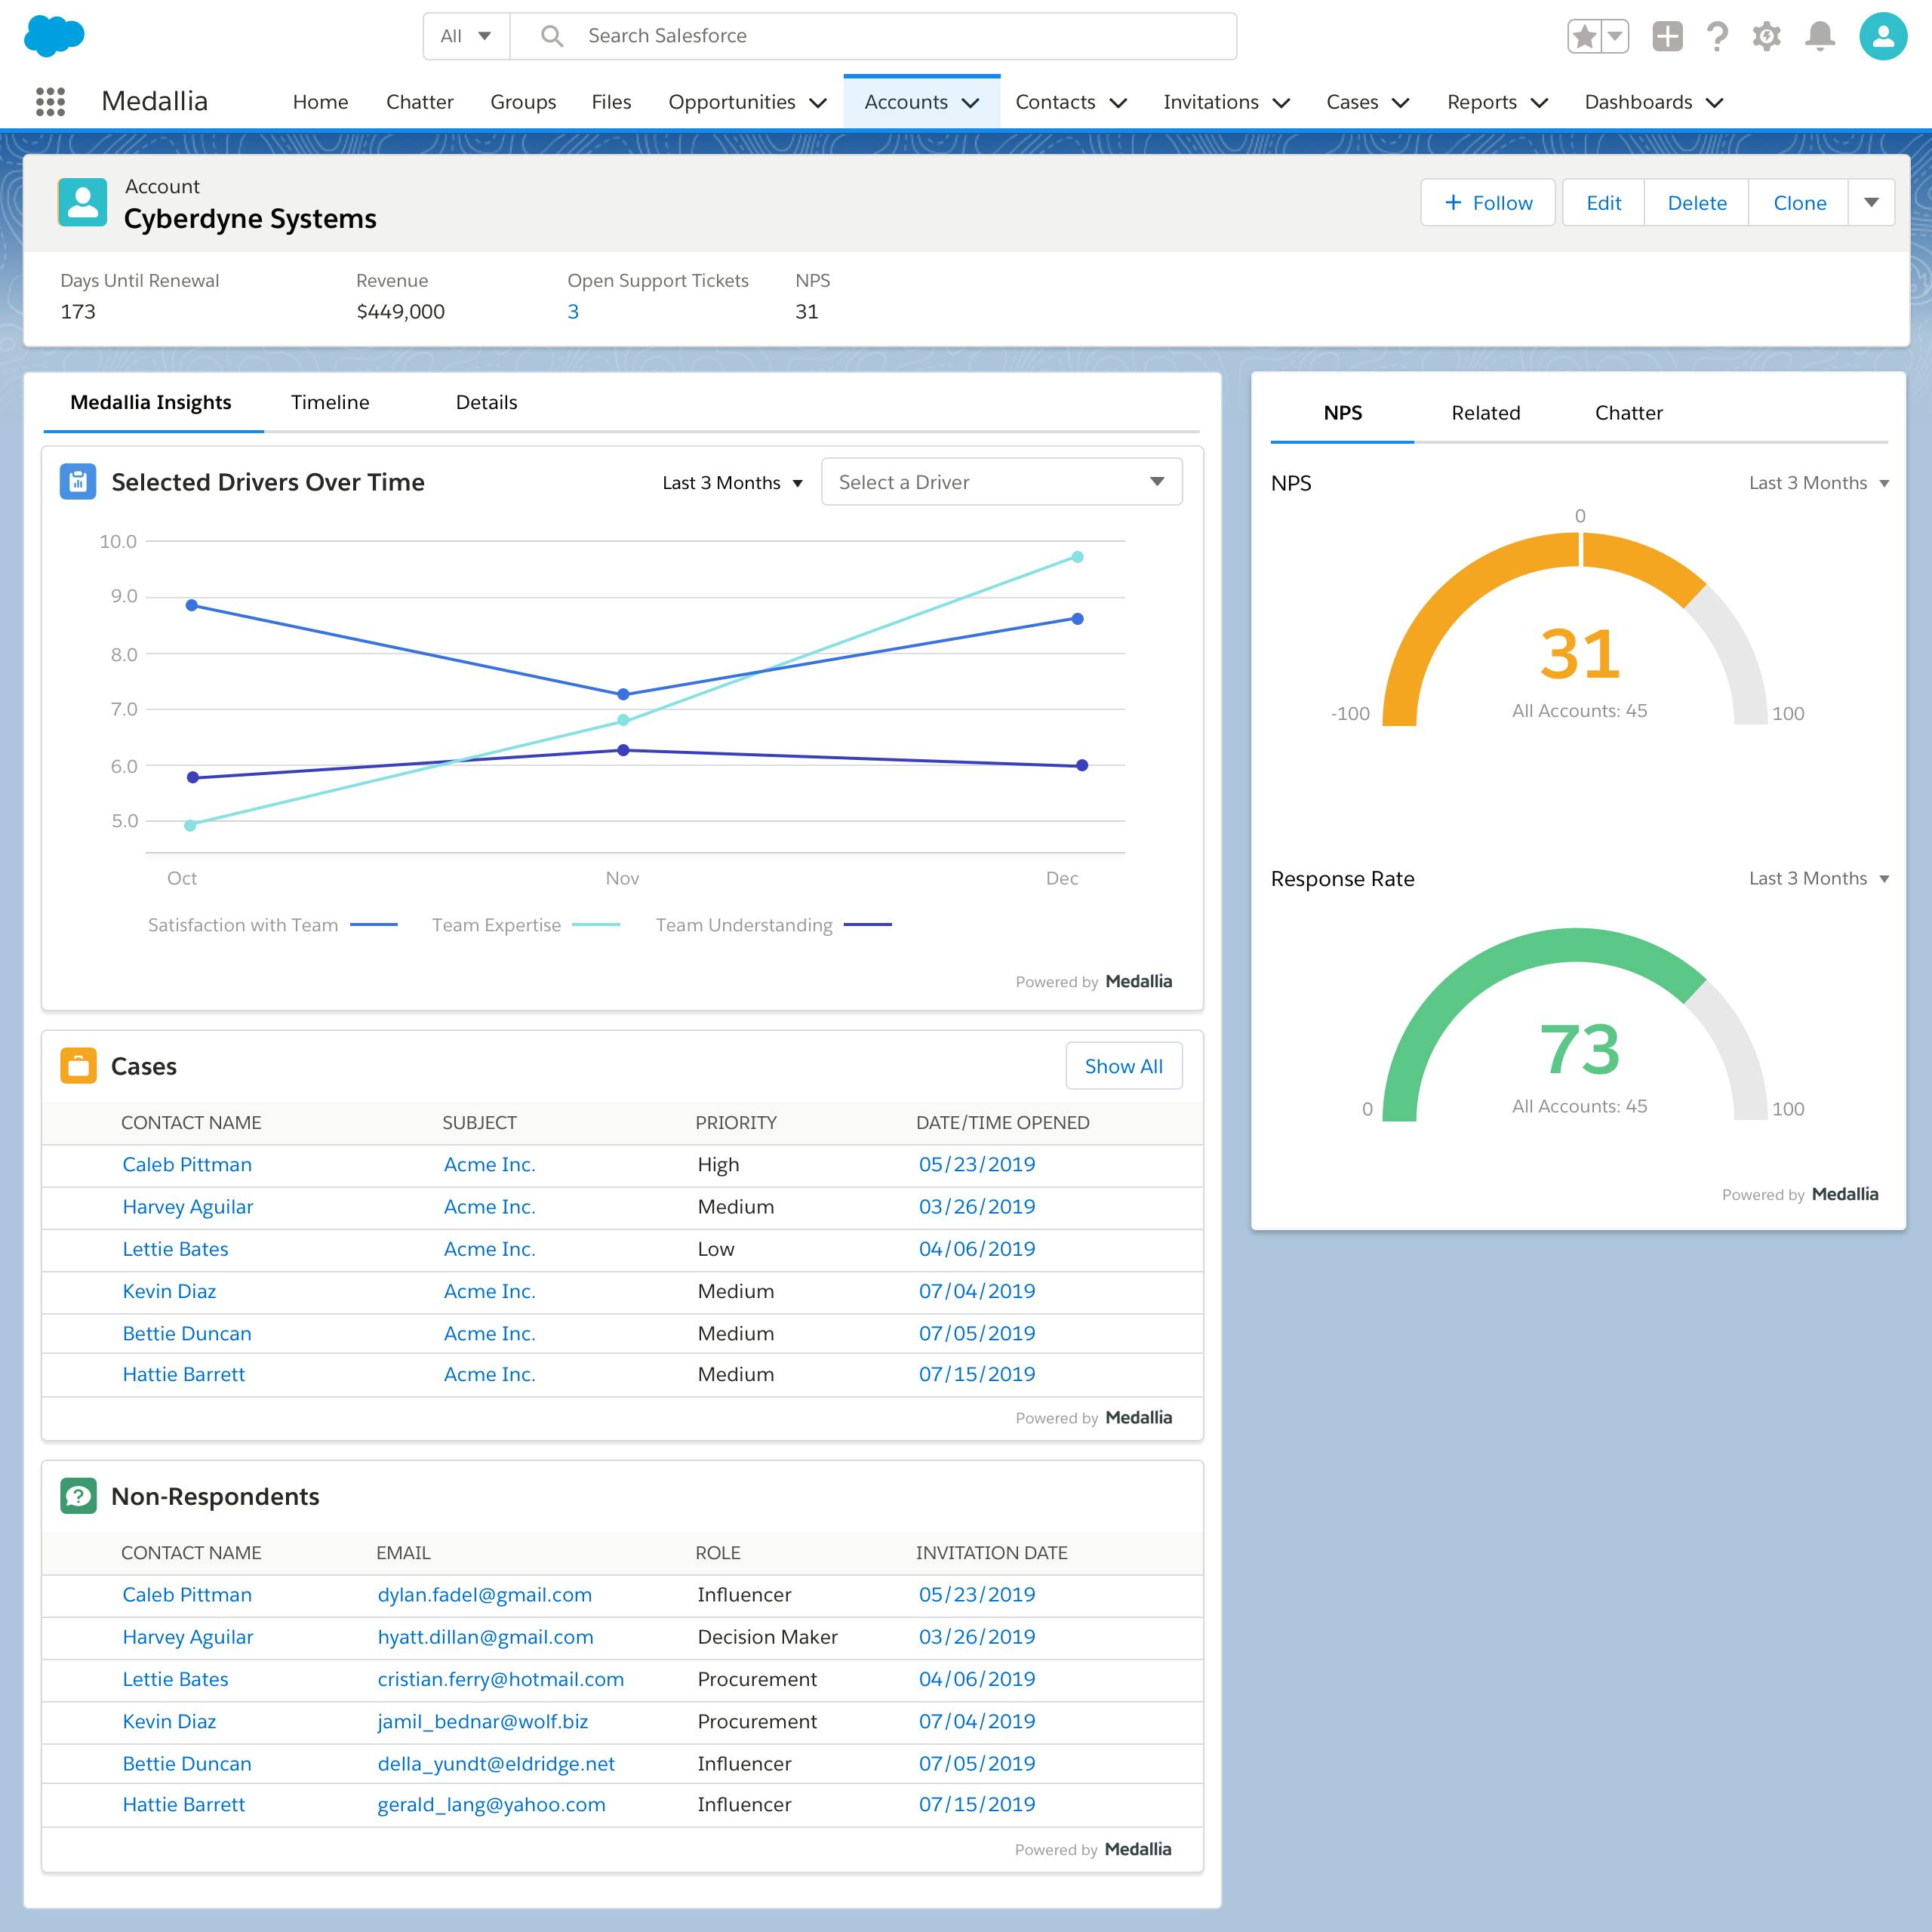Open the Files nav tab
1932x1932 pixels.
(x=611, y=102)
